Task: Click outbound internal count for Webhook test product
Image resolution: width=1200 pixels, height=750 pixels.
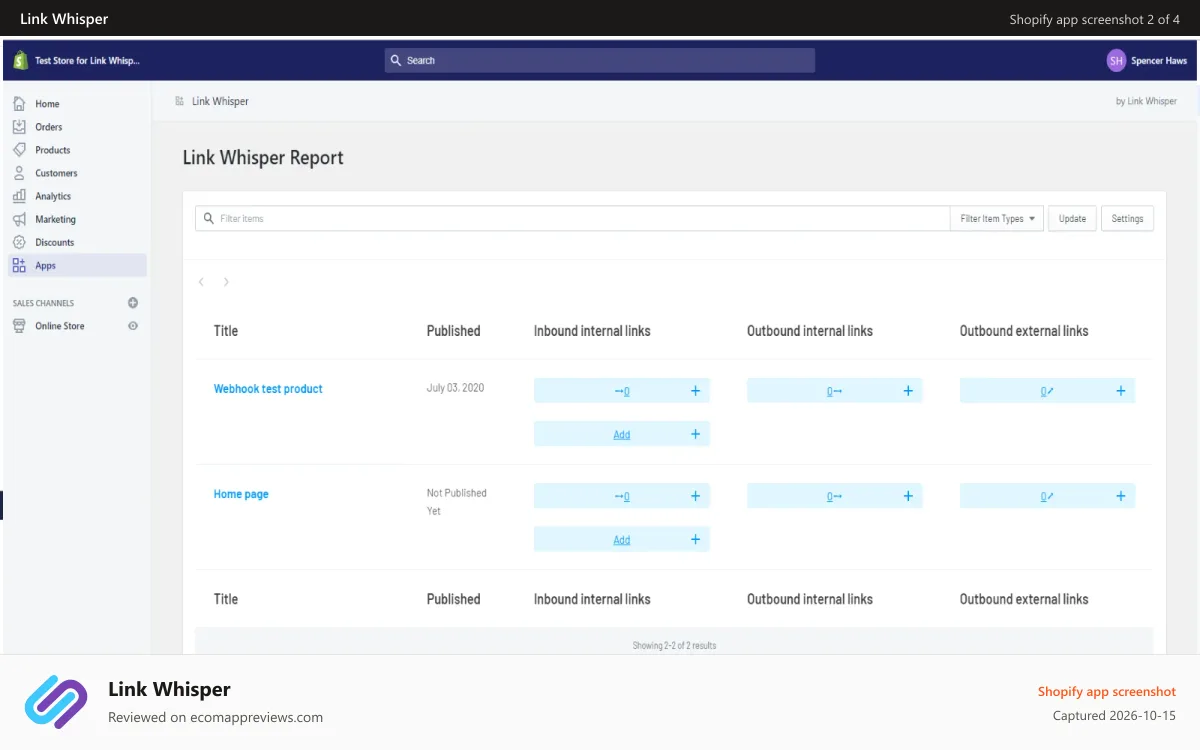Action: (x=834, y=391)
